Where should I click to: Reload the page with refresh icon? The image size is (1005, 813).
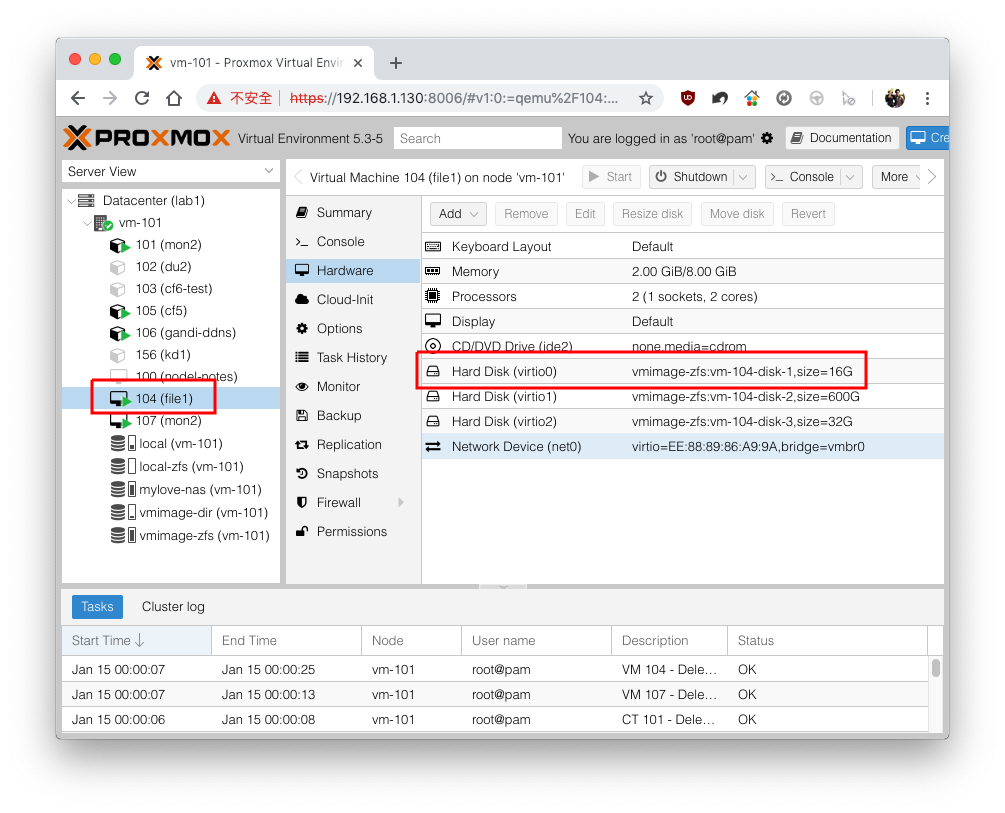pos(142,98)
